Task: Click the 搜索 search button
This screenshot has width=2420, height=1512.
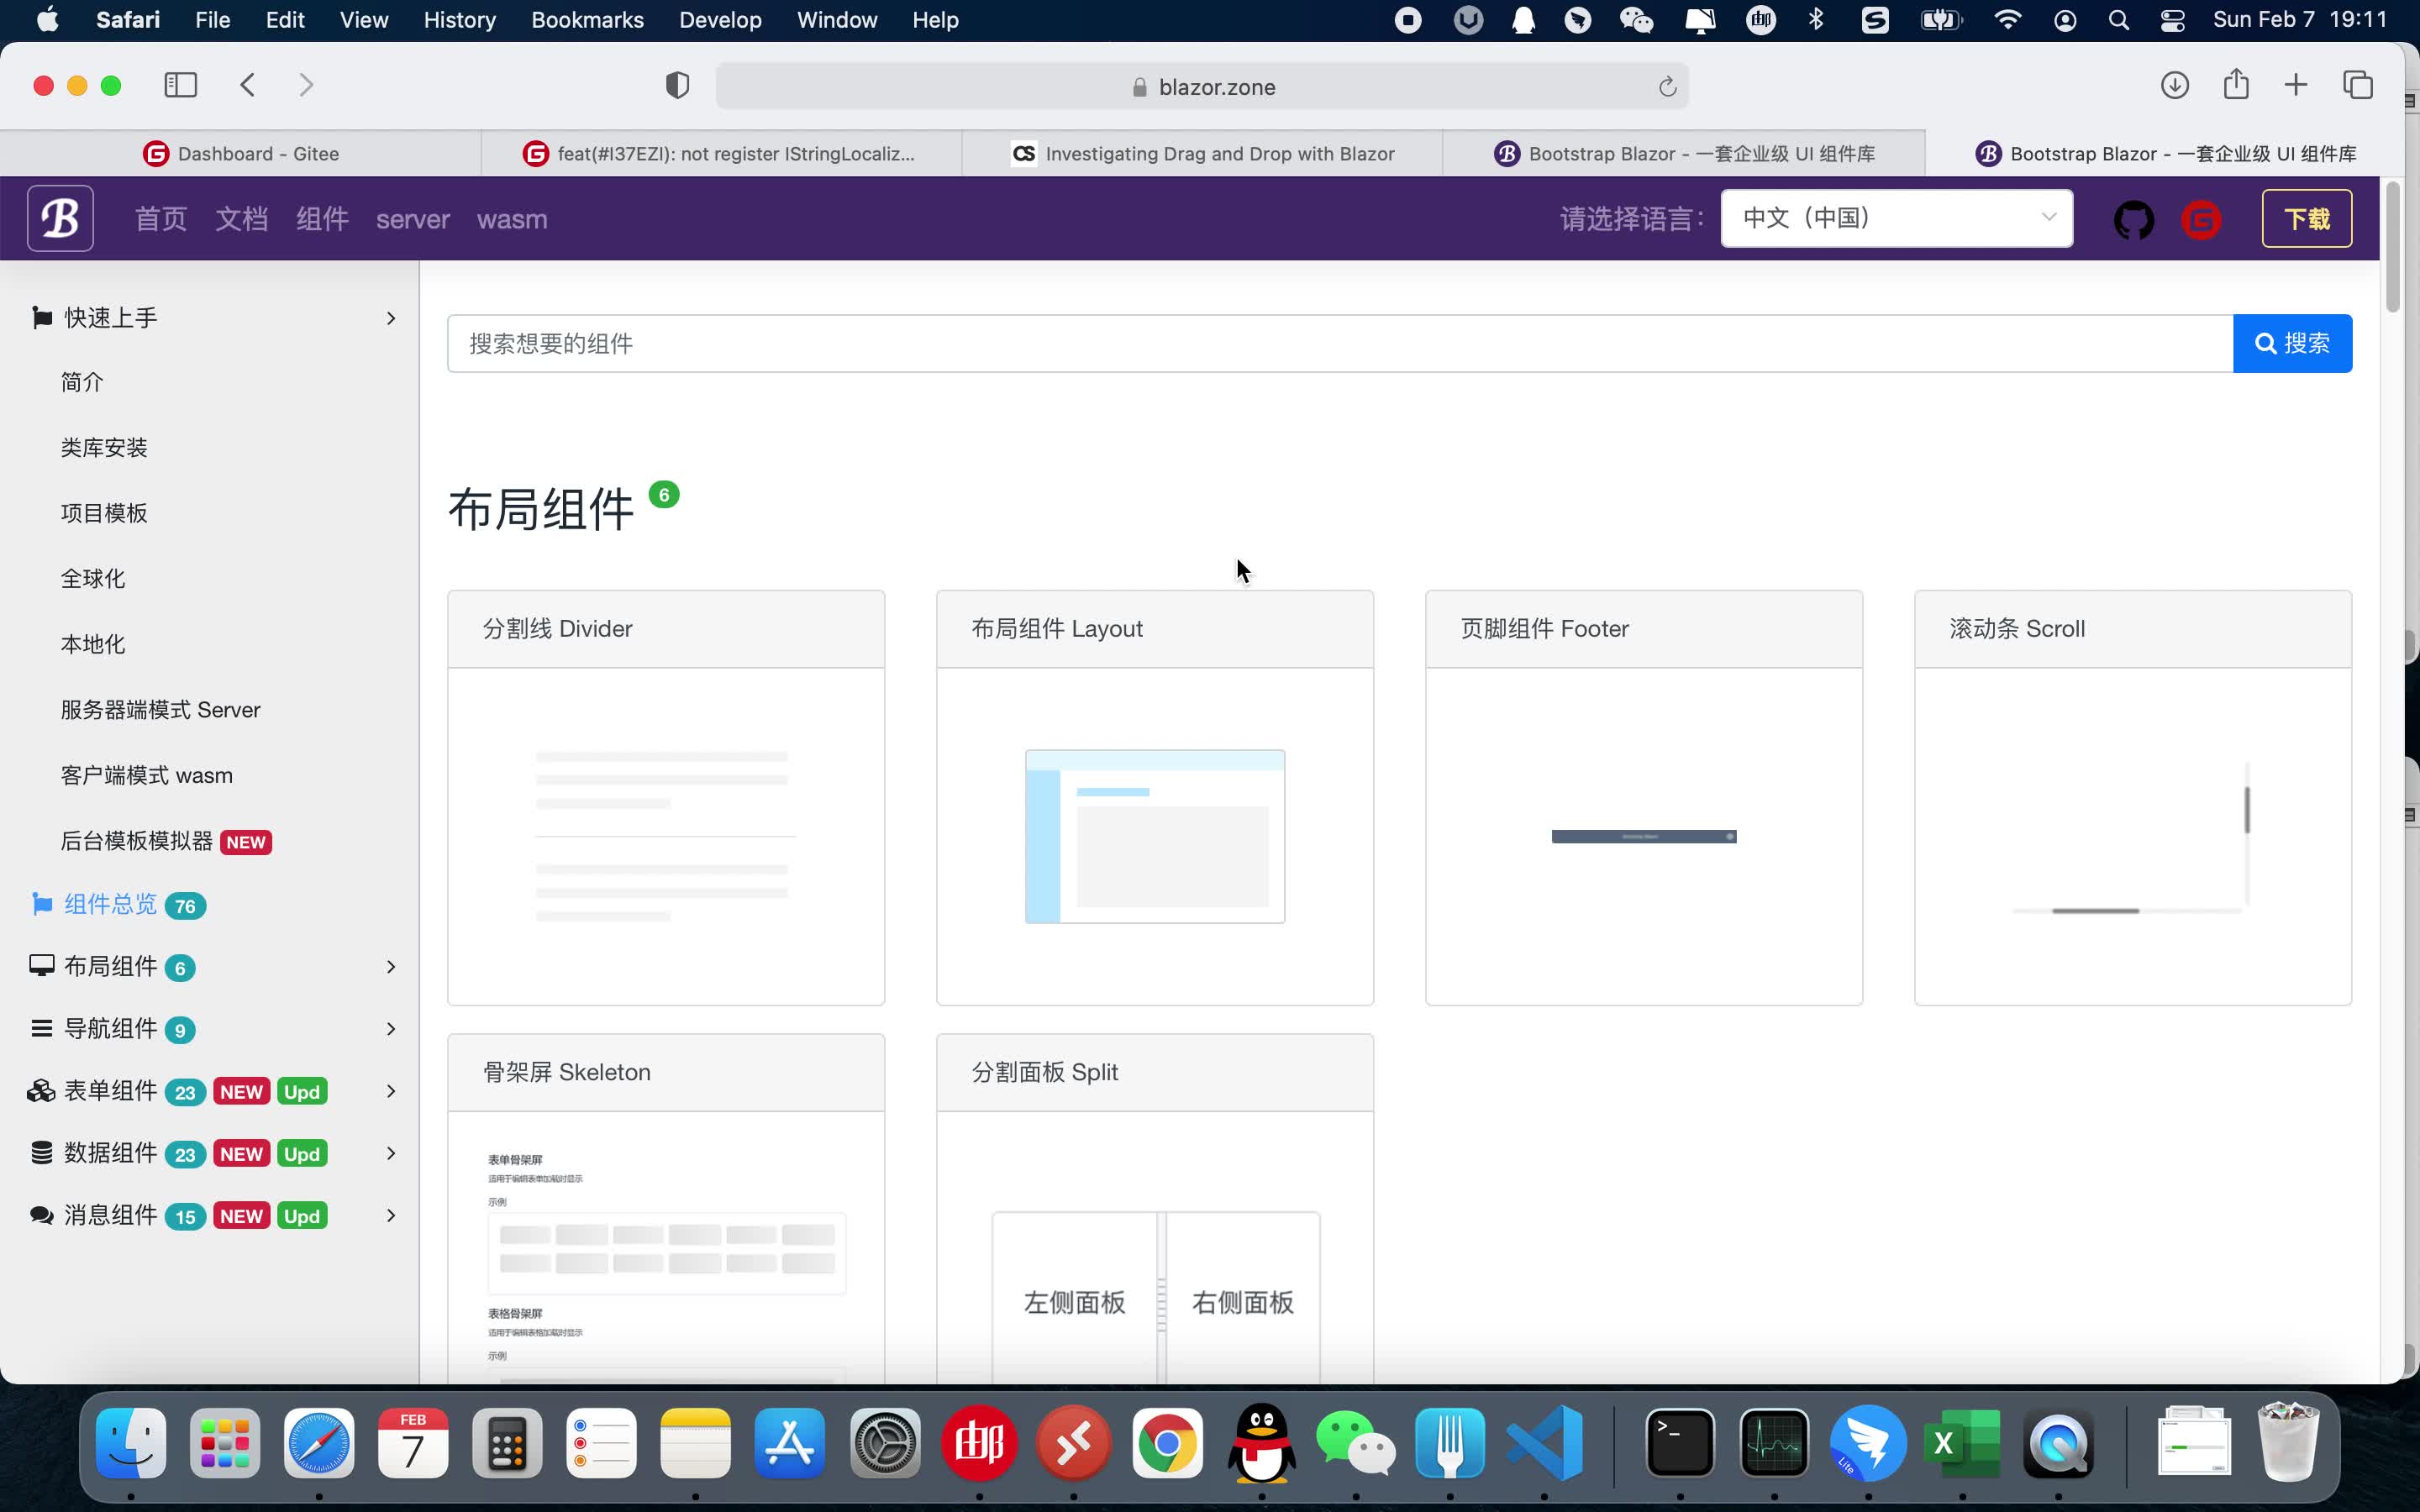Action: click(2293, 343)
